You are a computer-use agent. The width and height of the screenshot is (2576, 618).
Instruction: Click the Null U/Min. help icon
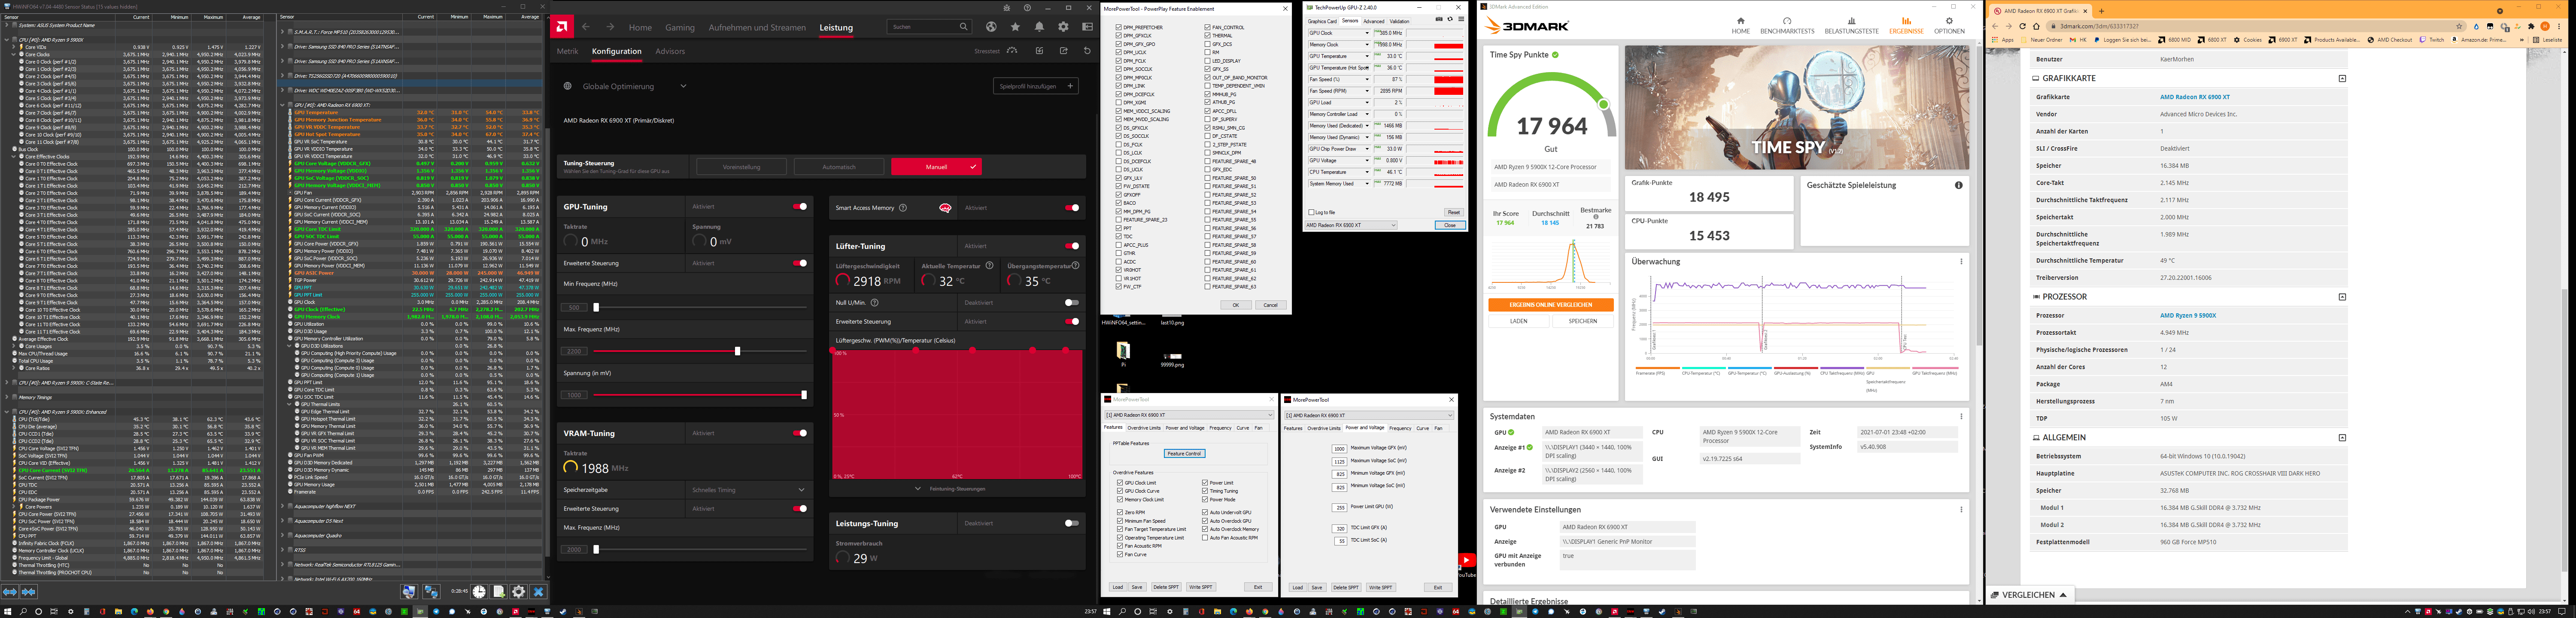point(874,302)
